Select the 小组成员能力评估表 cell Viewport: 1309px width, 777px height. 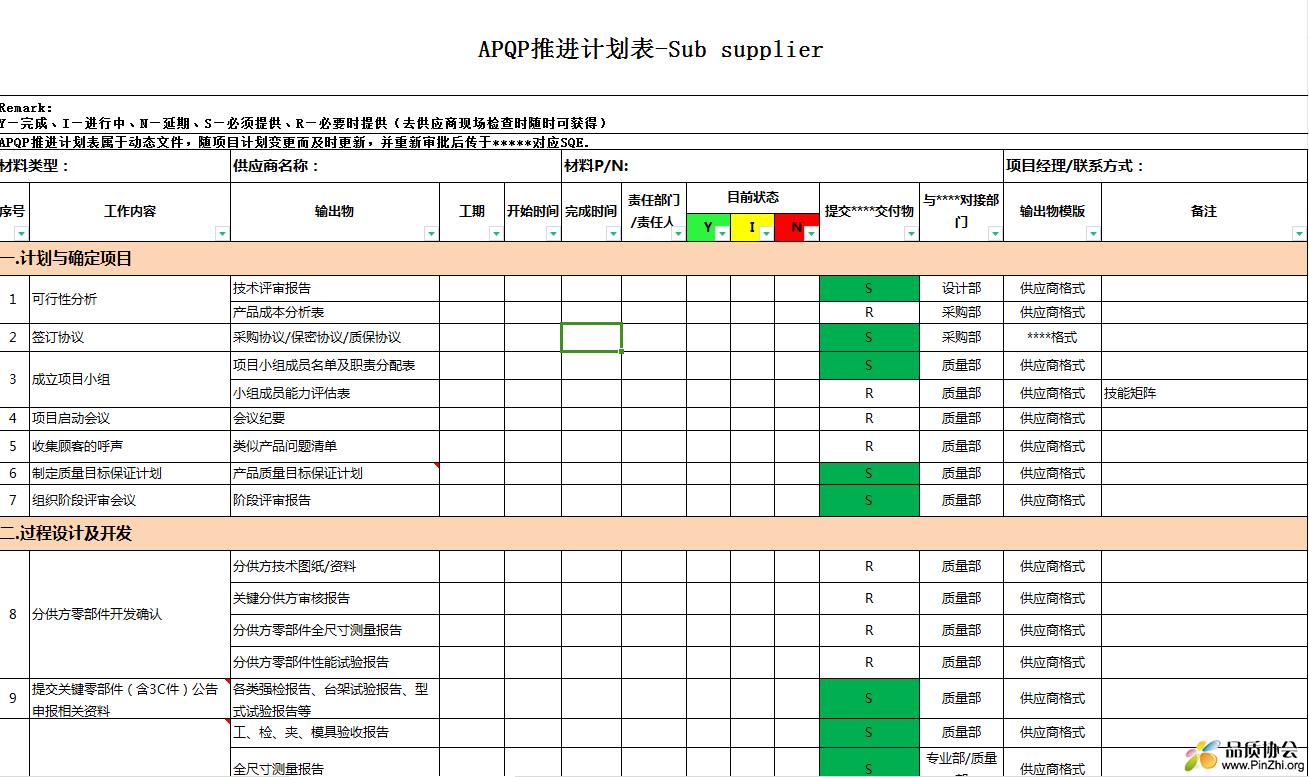[335, 393]
